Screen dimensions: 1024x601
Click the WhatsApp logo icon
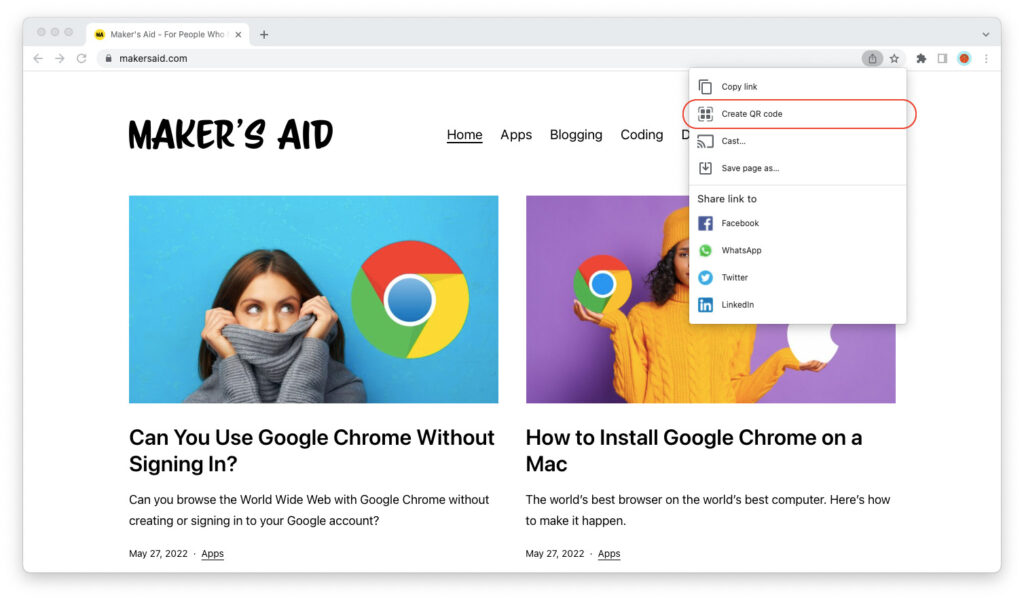[x=705, y=250]
